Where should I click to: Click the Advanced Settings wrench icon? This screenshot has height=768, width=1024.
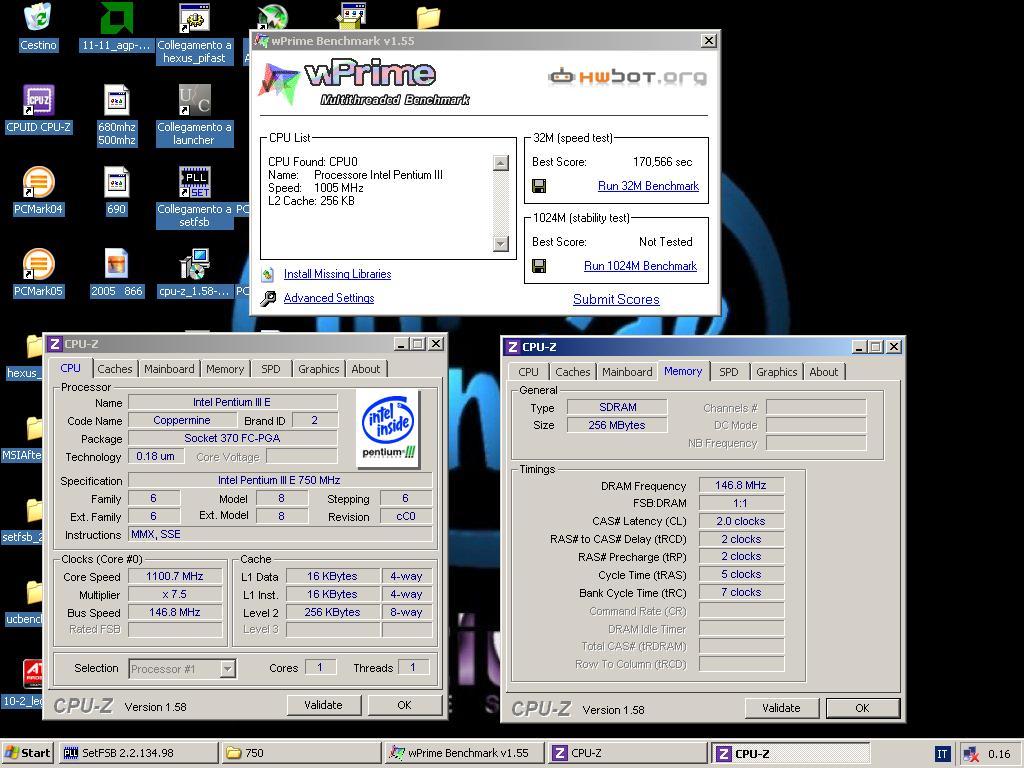(267, 298)
